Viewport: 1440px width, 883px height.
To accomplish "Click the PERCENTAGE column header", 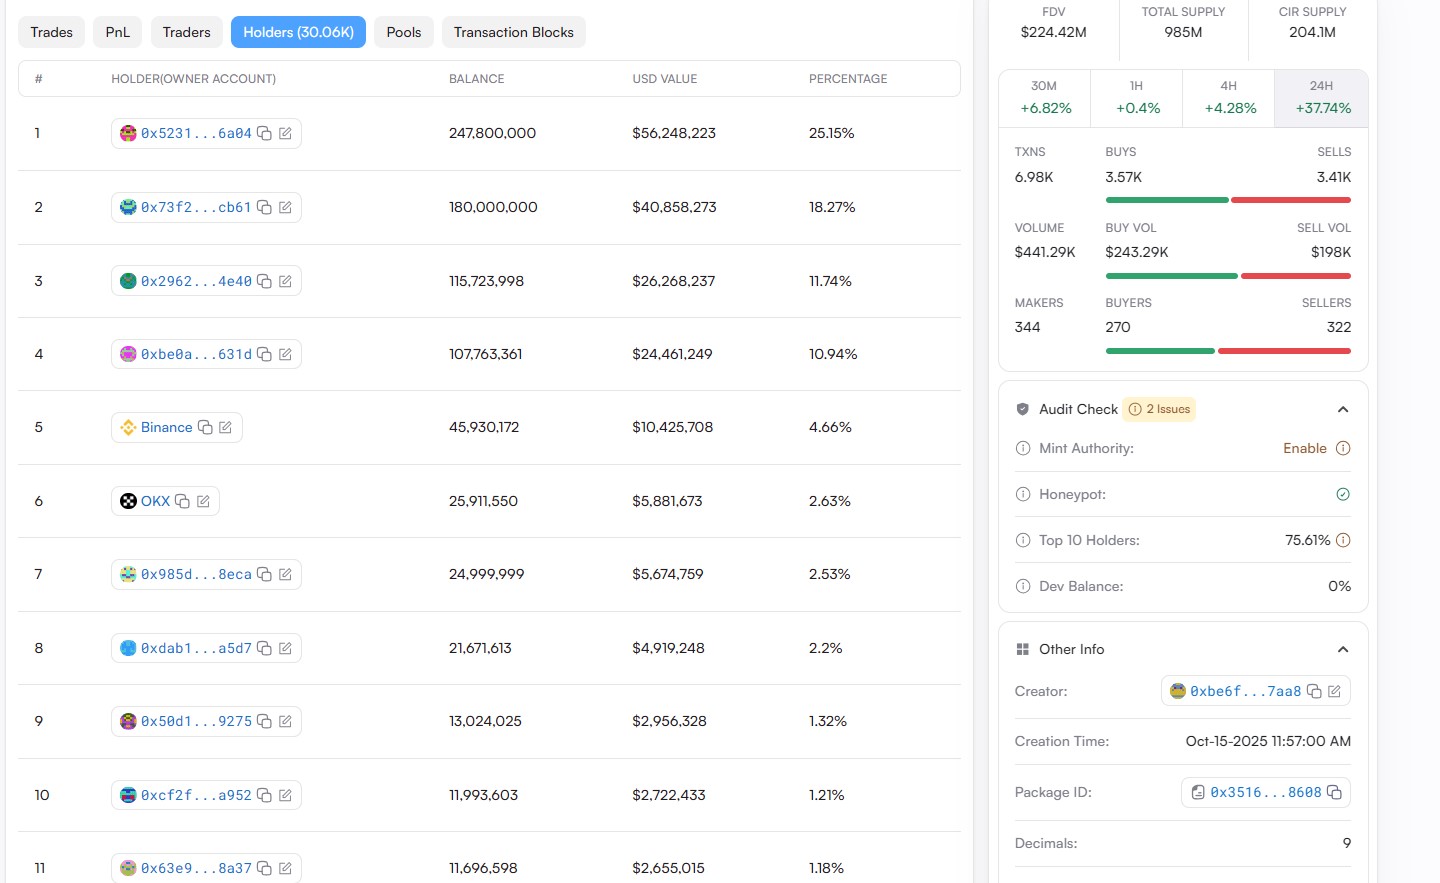I will point(848,79).
